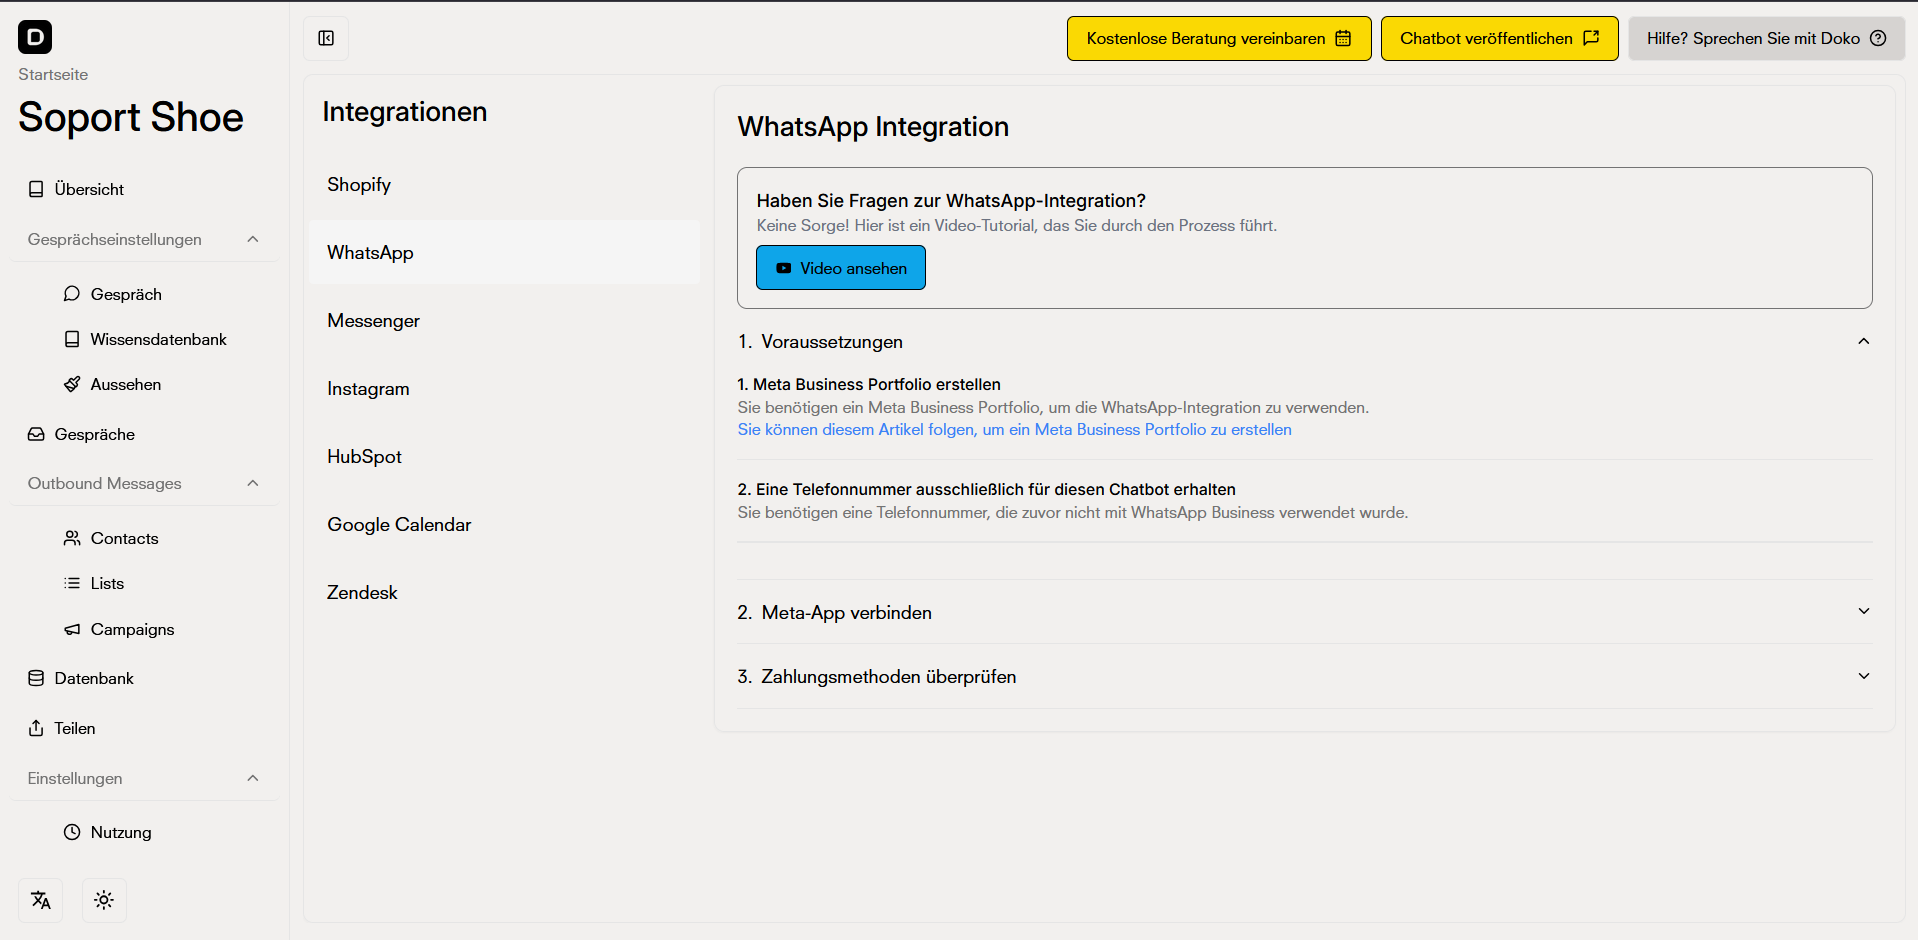Open the Zendesk integration tab
This screenshot has height=940, width=1918.
[362, 592]
